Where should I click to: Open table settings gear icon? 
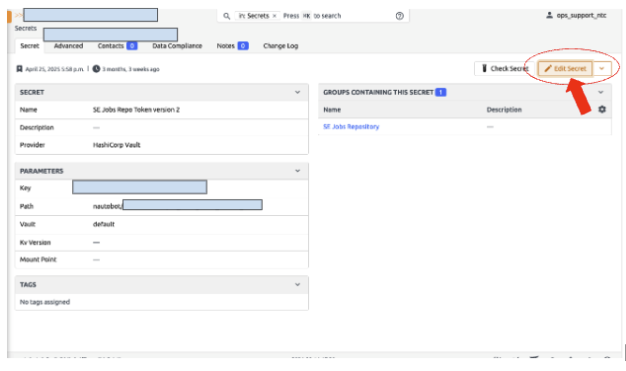(602, 109)
